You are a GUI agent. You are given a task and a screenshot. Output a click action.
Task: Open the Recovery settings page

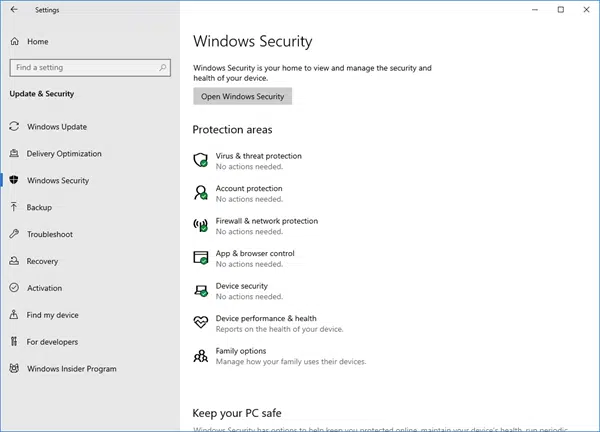[42, 262]
